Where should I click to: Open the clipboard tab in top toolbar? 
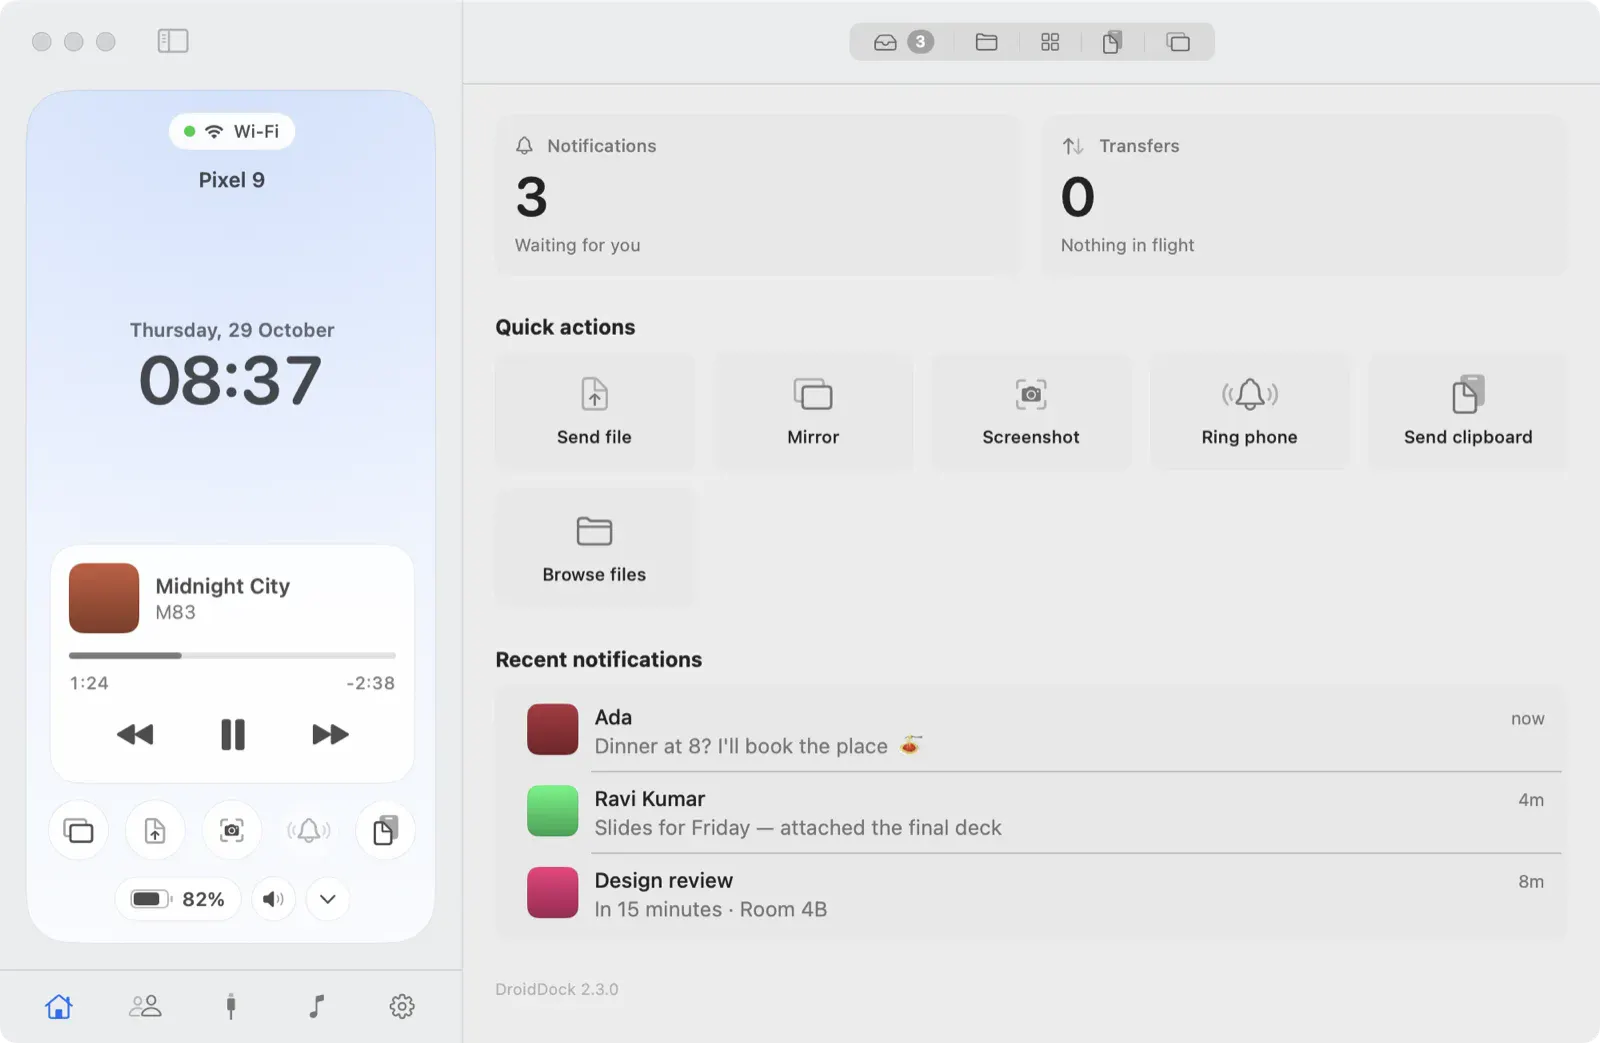click(1112, 42)
